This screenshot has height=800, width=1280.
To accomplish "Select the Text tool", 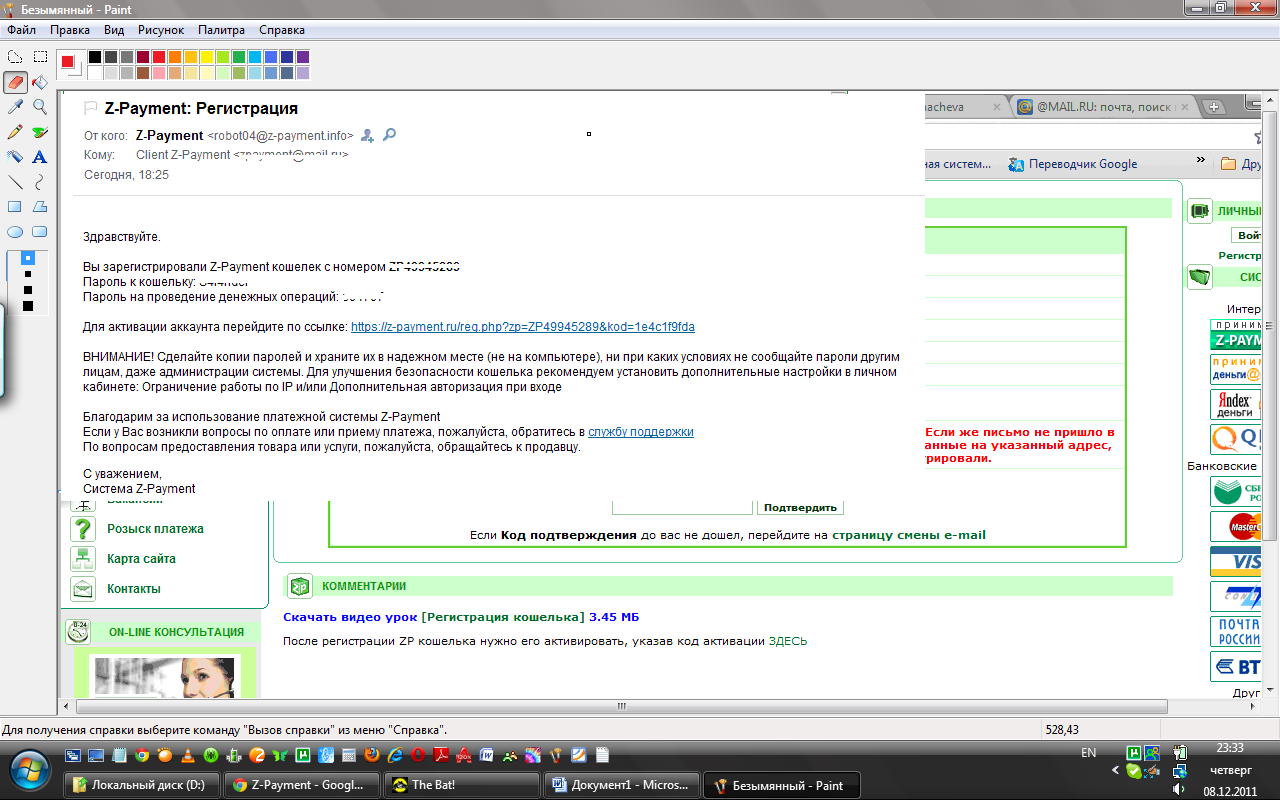I will coord(40,156).
